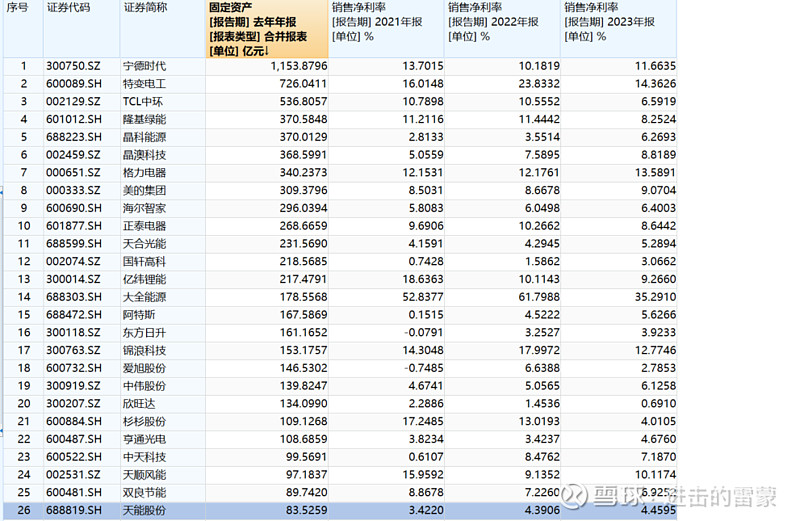Image resolution: width=800 pixels, height=521 pixels.
Task: Click stock code 601012.SH
Action: (73, 119)
